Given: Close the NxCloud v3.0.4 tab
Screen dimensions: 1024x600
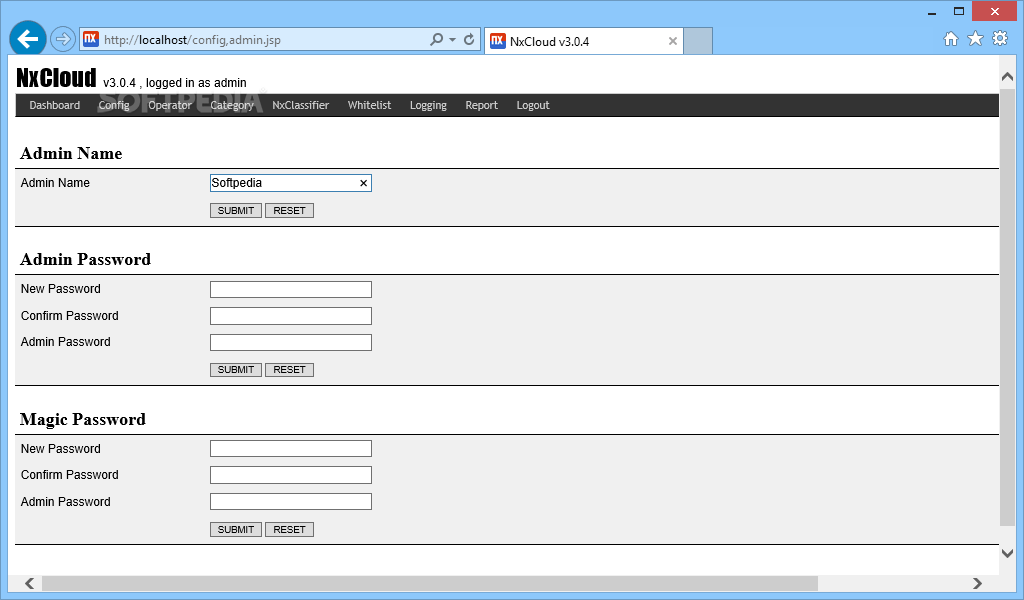Looking at the screenshot, I should [x=673, y=41].
